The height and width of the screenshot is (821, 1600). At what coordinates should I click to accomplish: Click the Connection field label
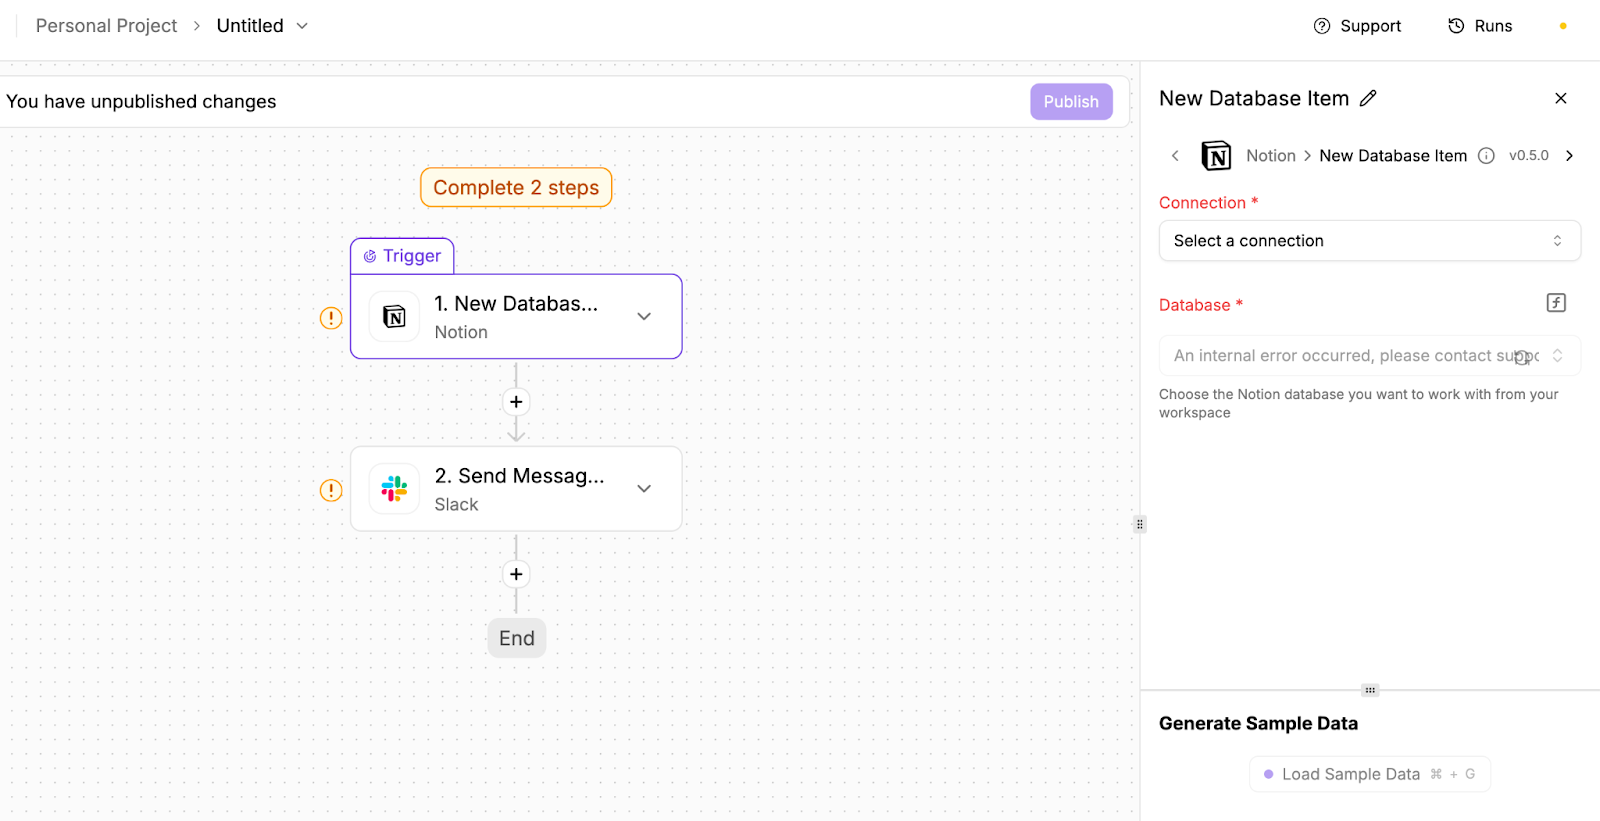(1208, 203)
